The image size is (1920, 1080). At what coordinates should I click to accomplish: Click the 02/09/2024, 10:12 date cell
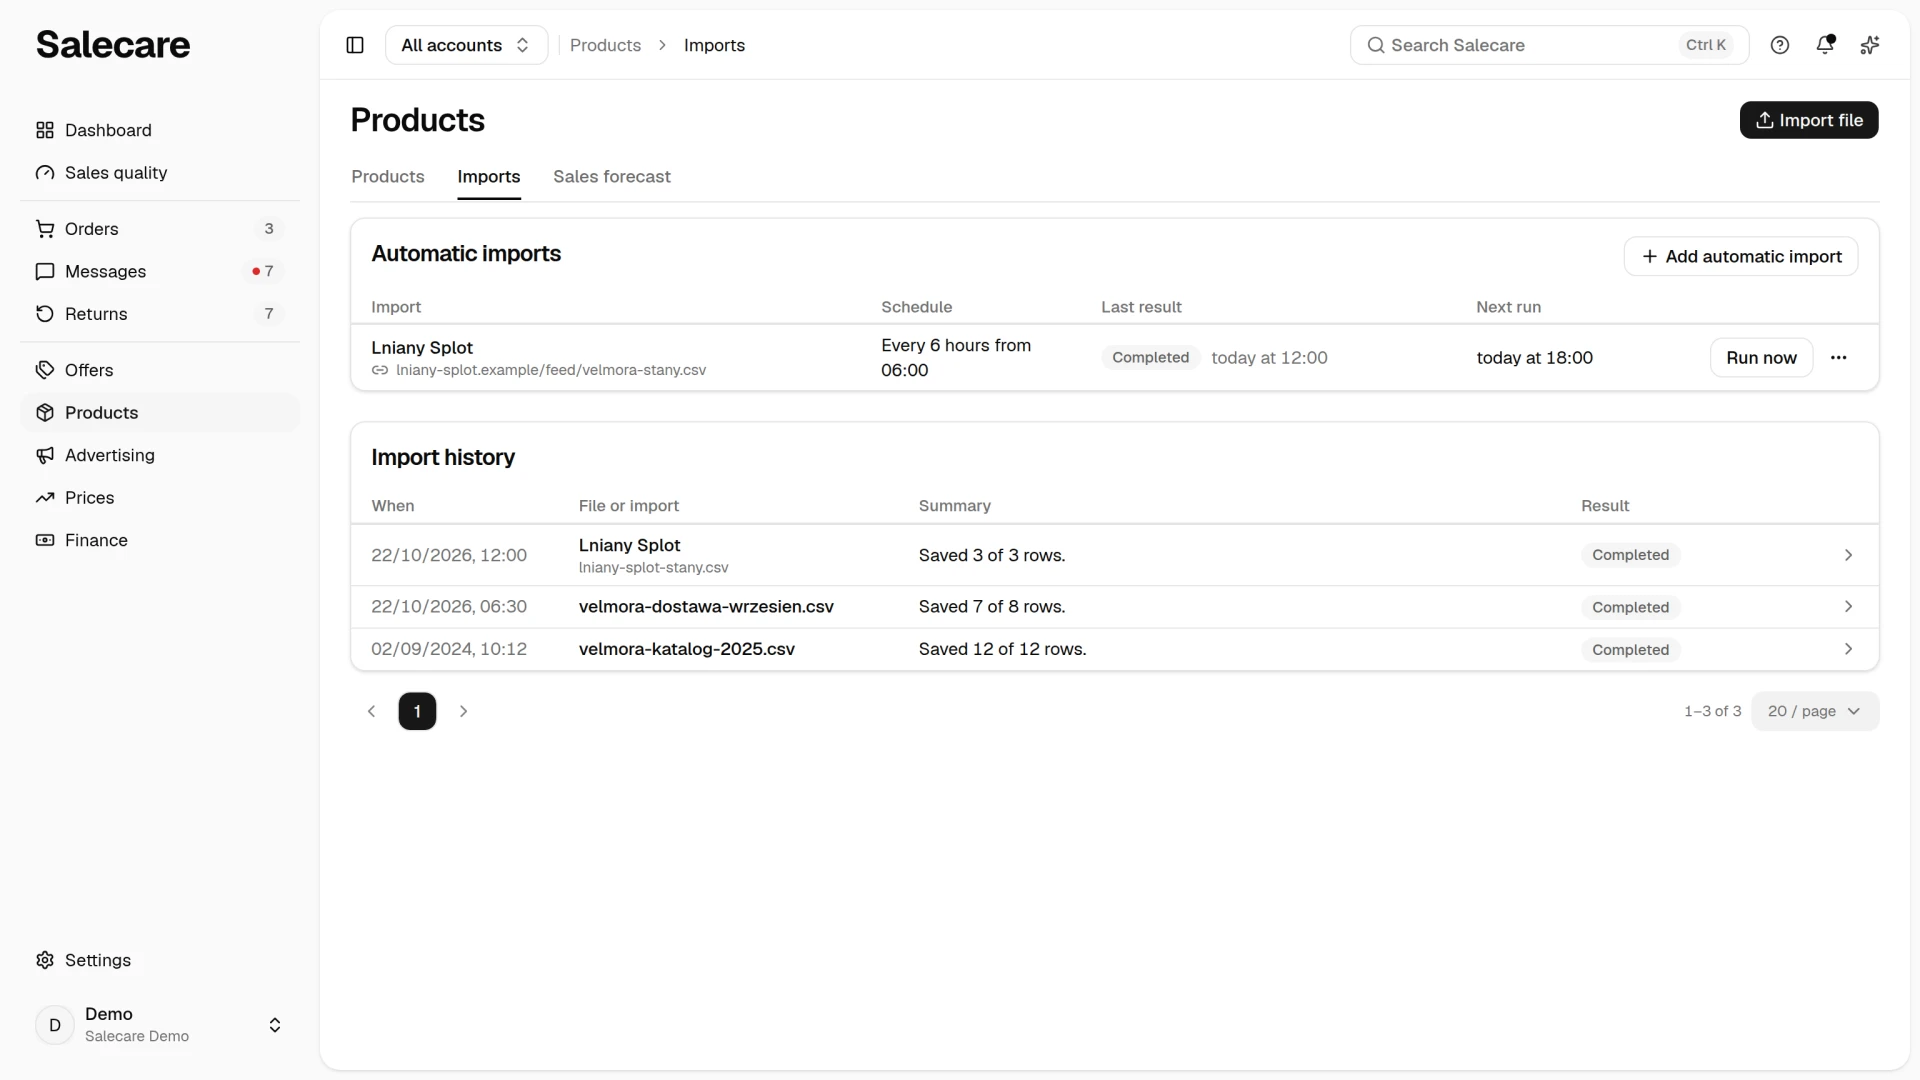click(449, 649)
